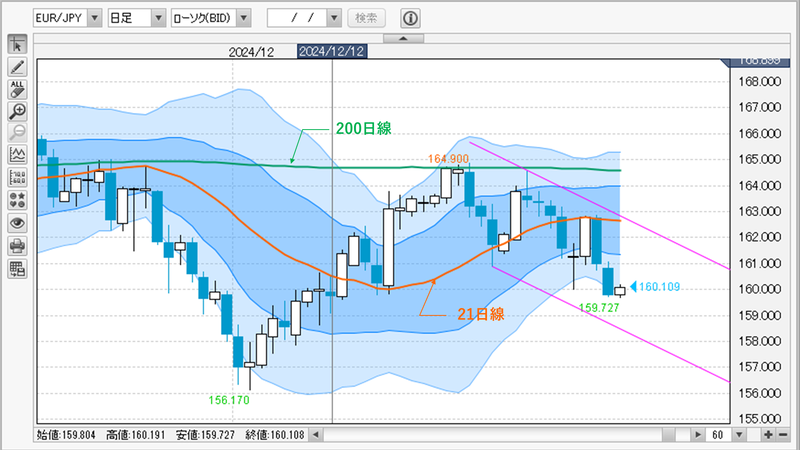
Task: Click the scrollbar right arrow
Action: [697, 435]
